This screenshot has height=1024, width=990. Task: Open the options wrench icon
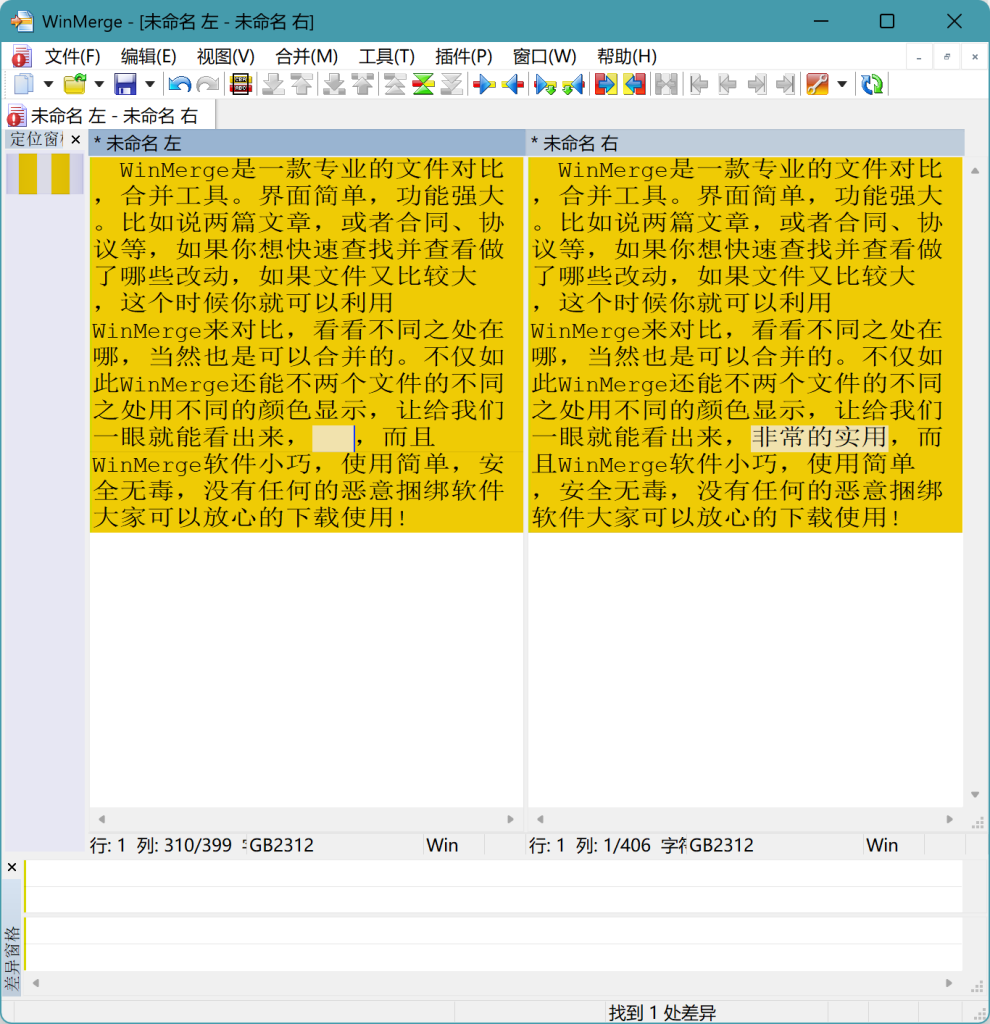point(817,85)
